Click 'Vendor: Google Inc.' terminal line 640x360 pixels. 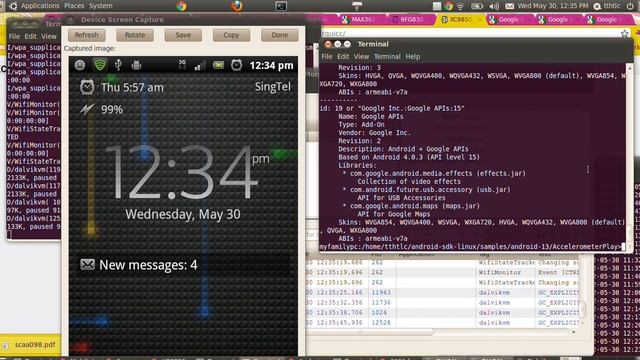pyautogui.click(x=374, y=133)
